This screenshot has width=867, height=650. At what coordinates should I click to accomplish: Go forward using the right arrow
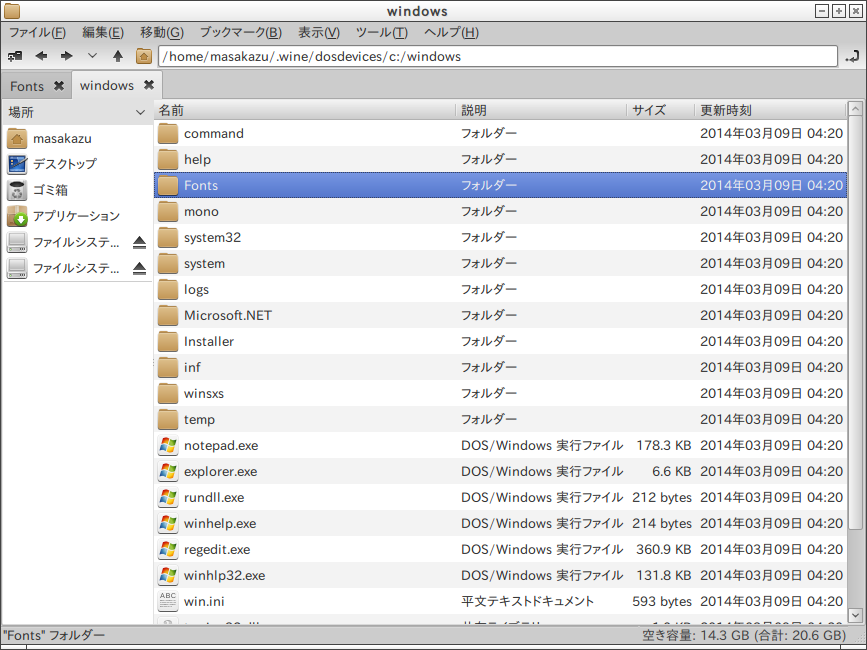[x=67, y=56]
